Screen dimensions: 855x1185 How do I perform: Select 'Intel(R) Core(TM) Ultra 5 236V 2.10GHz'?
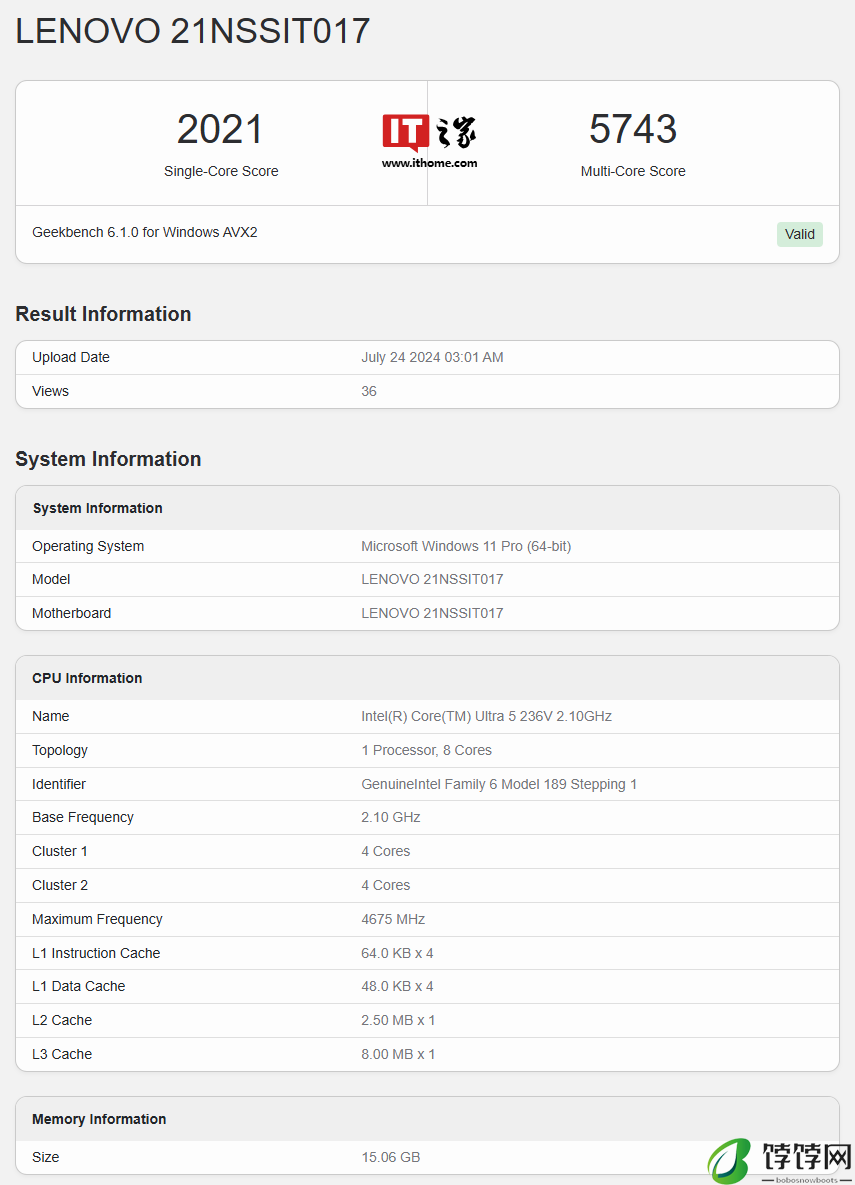point(486,716)
